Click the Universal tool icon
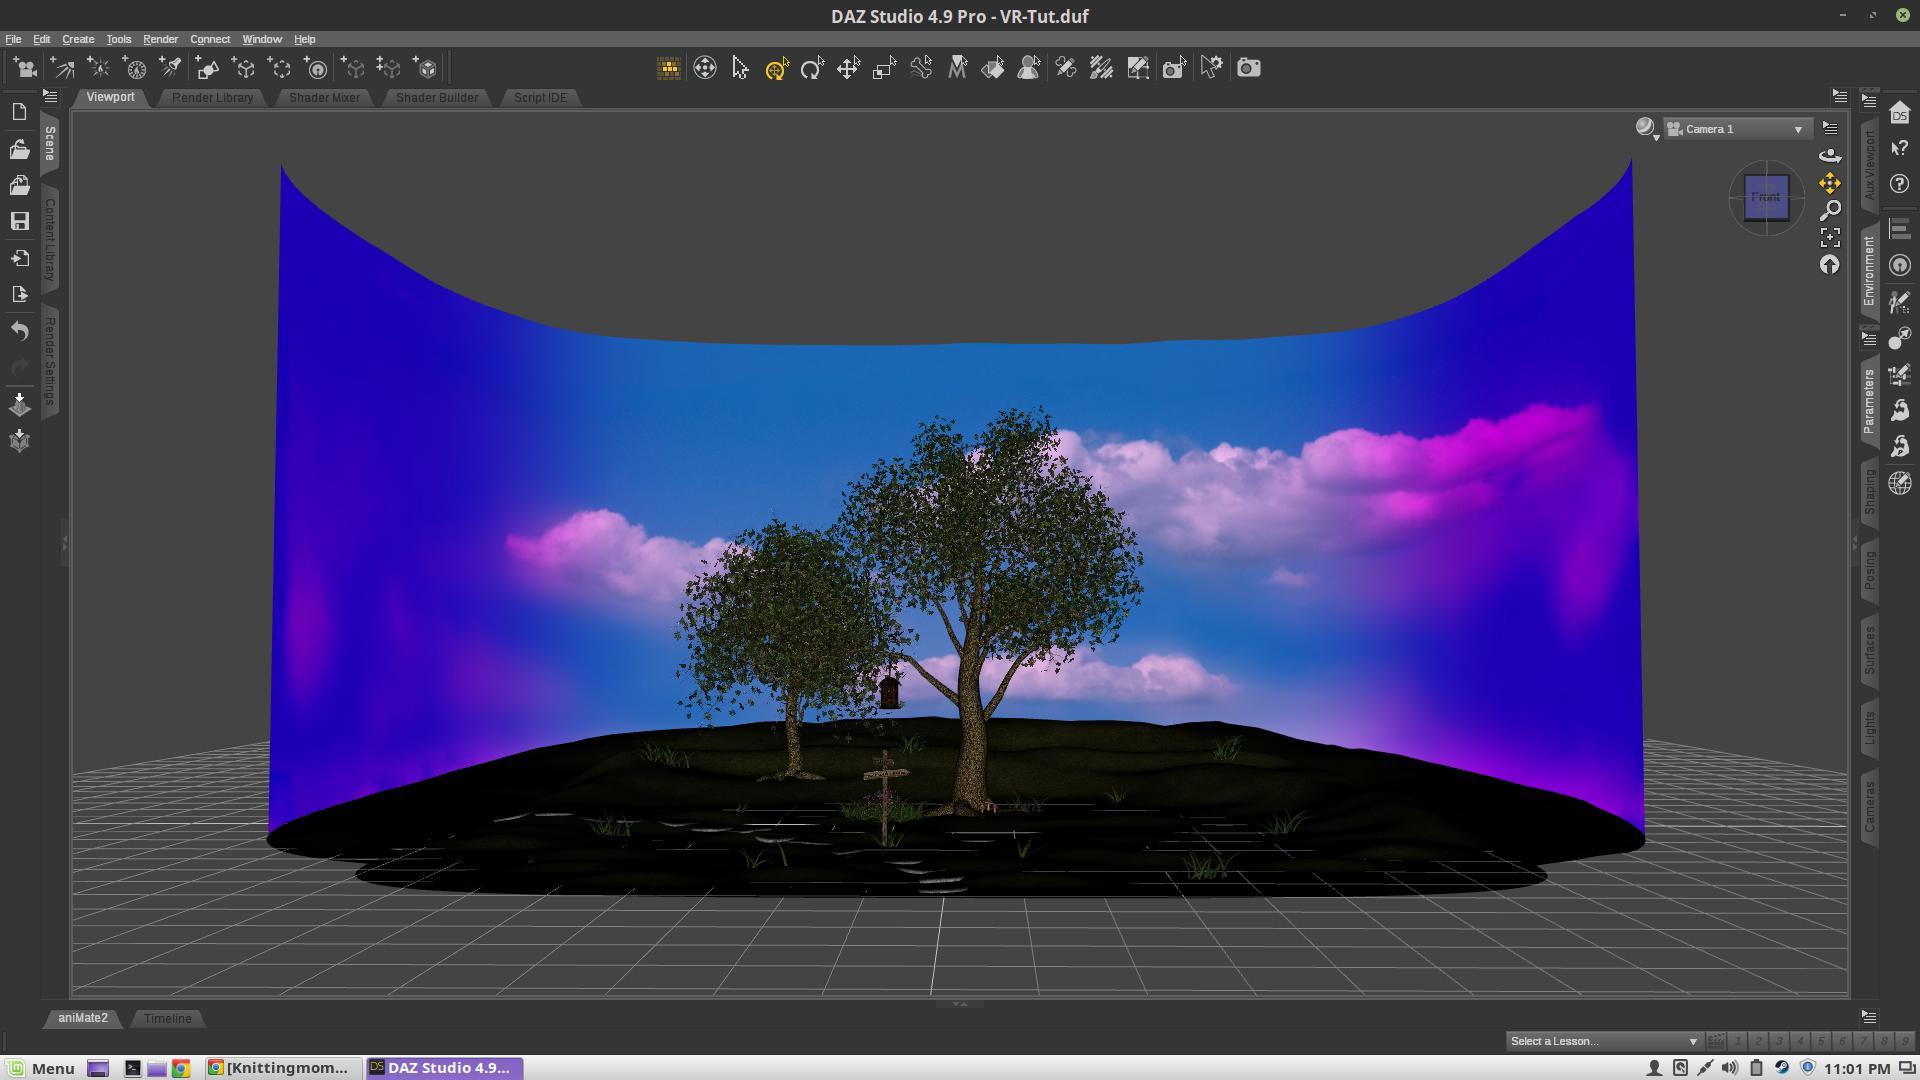This screenshot has width=1920, height=1080. coord(776,68)
